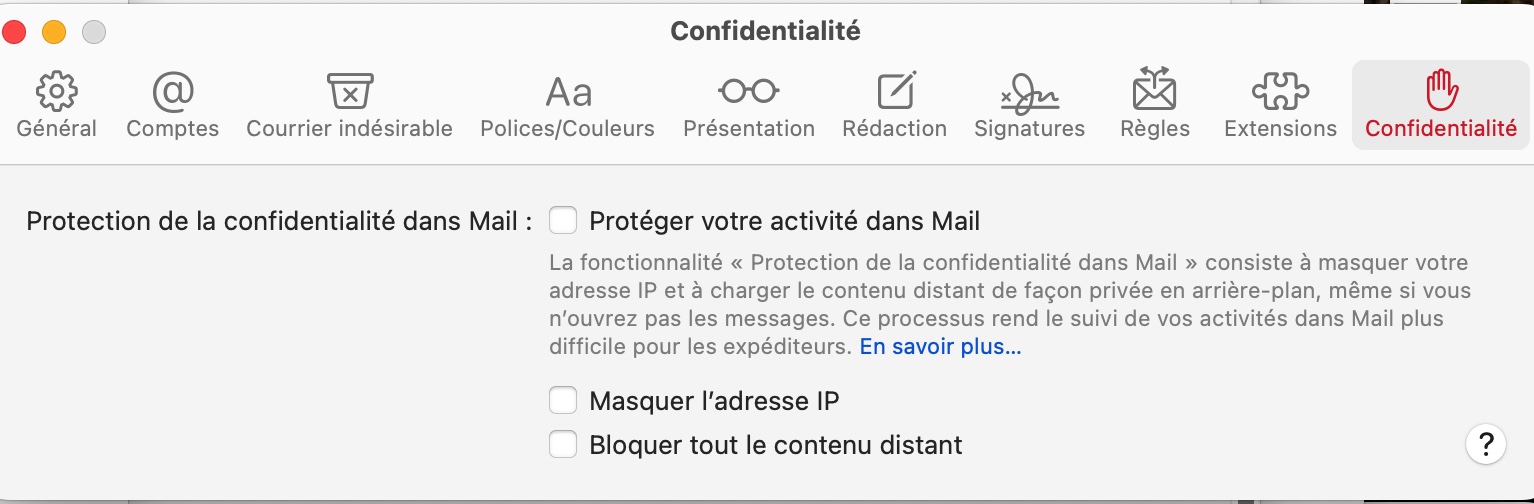This screenshot has height=504, width=1534.
Task: Open the Général gear icon
Action: point(56,92)
